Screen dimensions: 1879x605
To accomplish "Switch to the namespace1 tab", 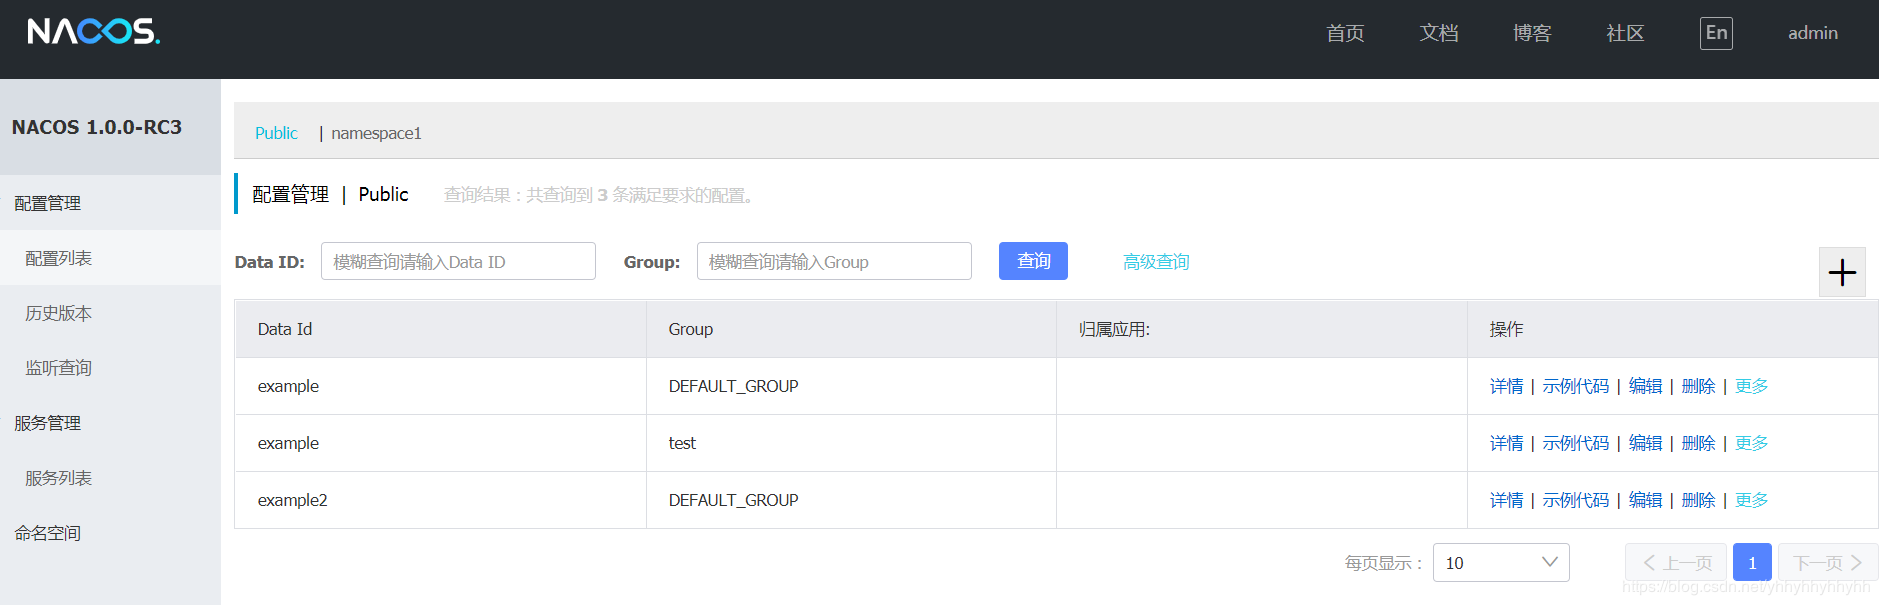I will (x=376, y=133).
